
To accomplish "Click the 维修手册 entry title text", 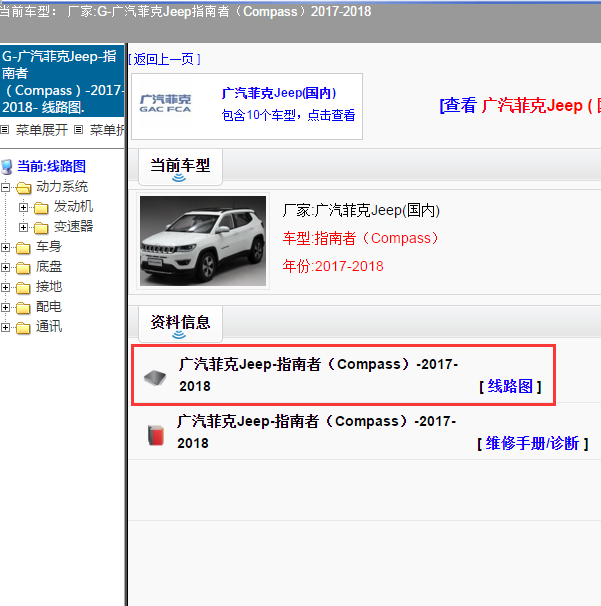I will point(317,432).
